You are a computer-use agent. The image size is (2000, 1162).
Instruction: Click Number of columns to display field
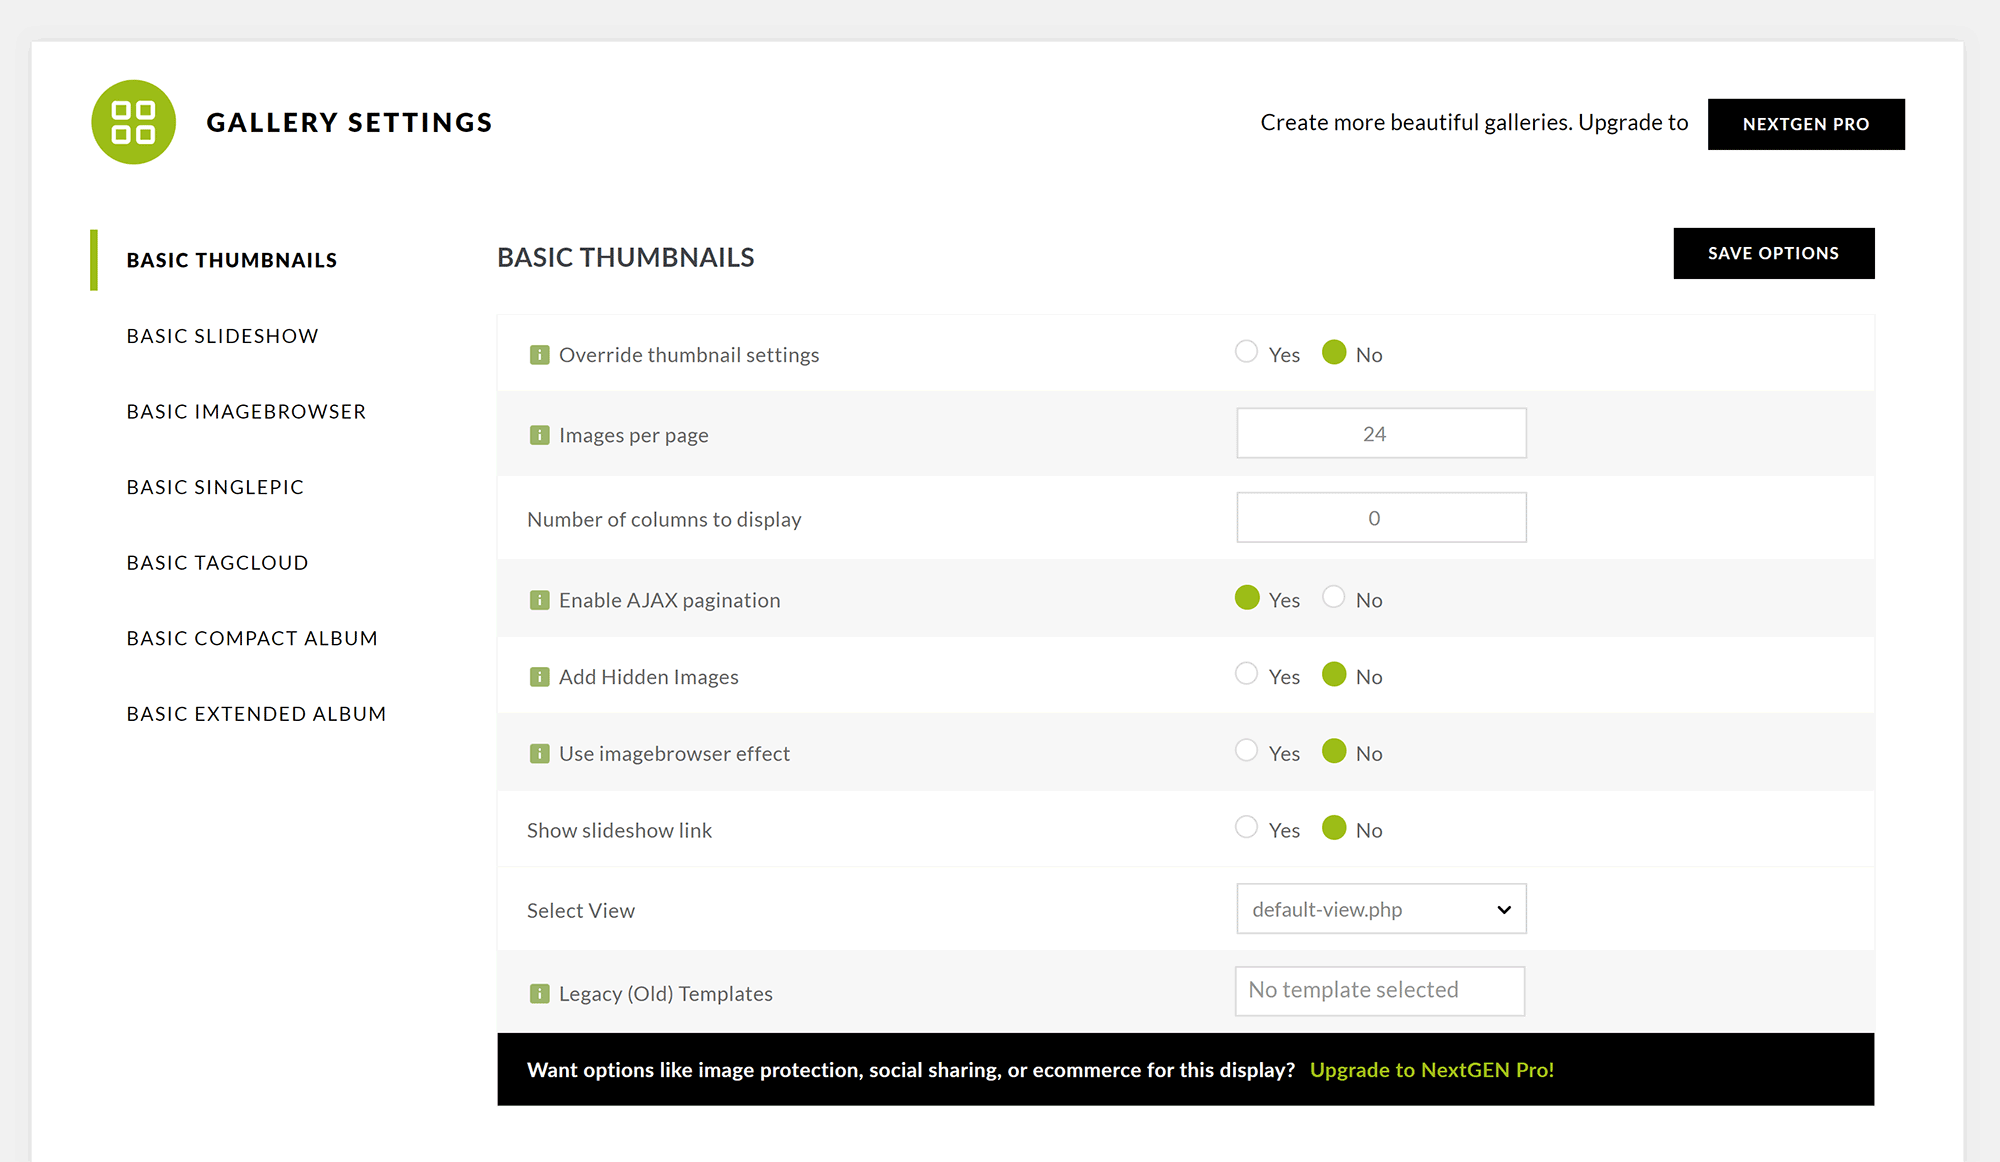point(1381,517)
